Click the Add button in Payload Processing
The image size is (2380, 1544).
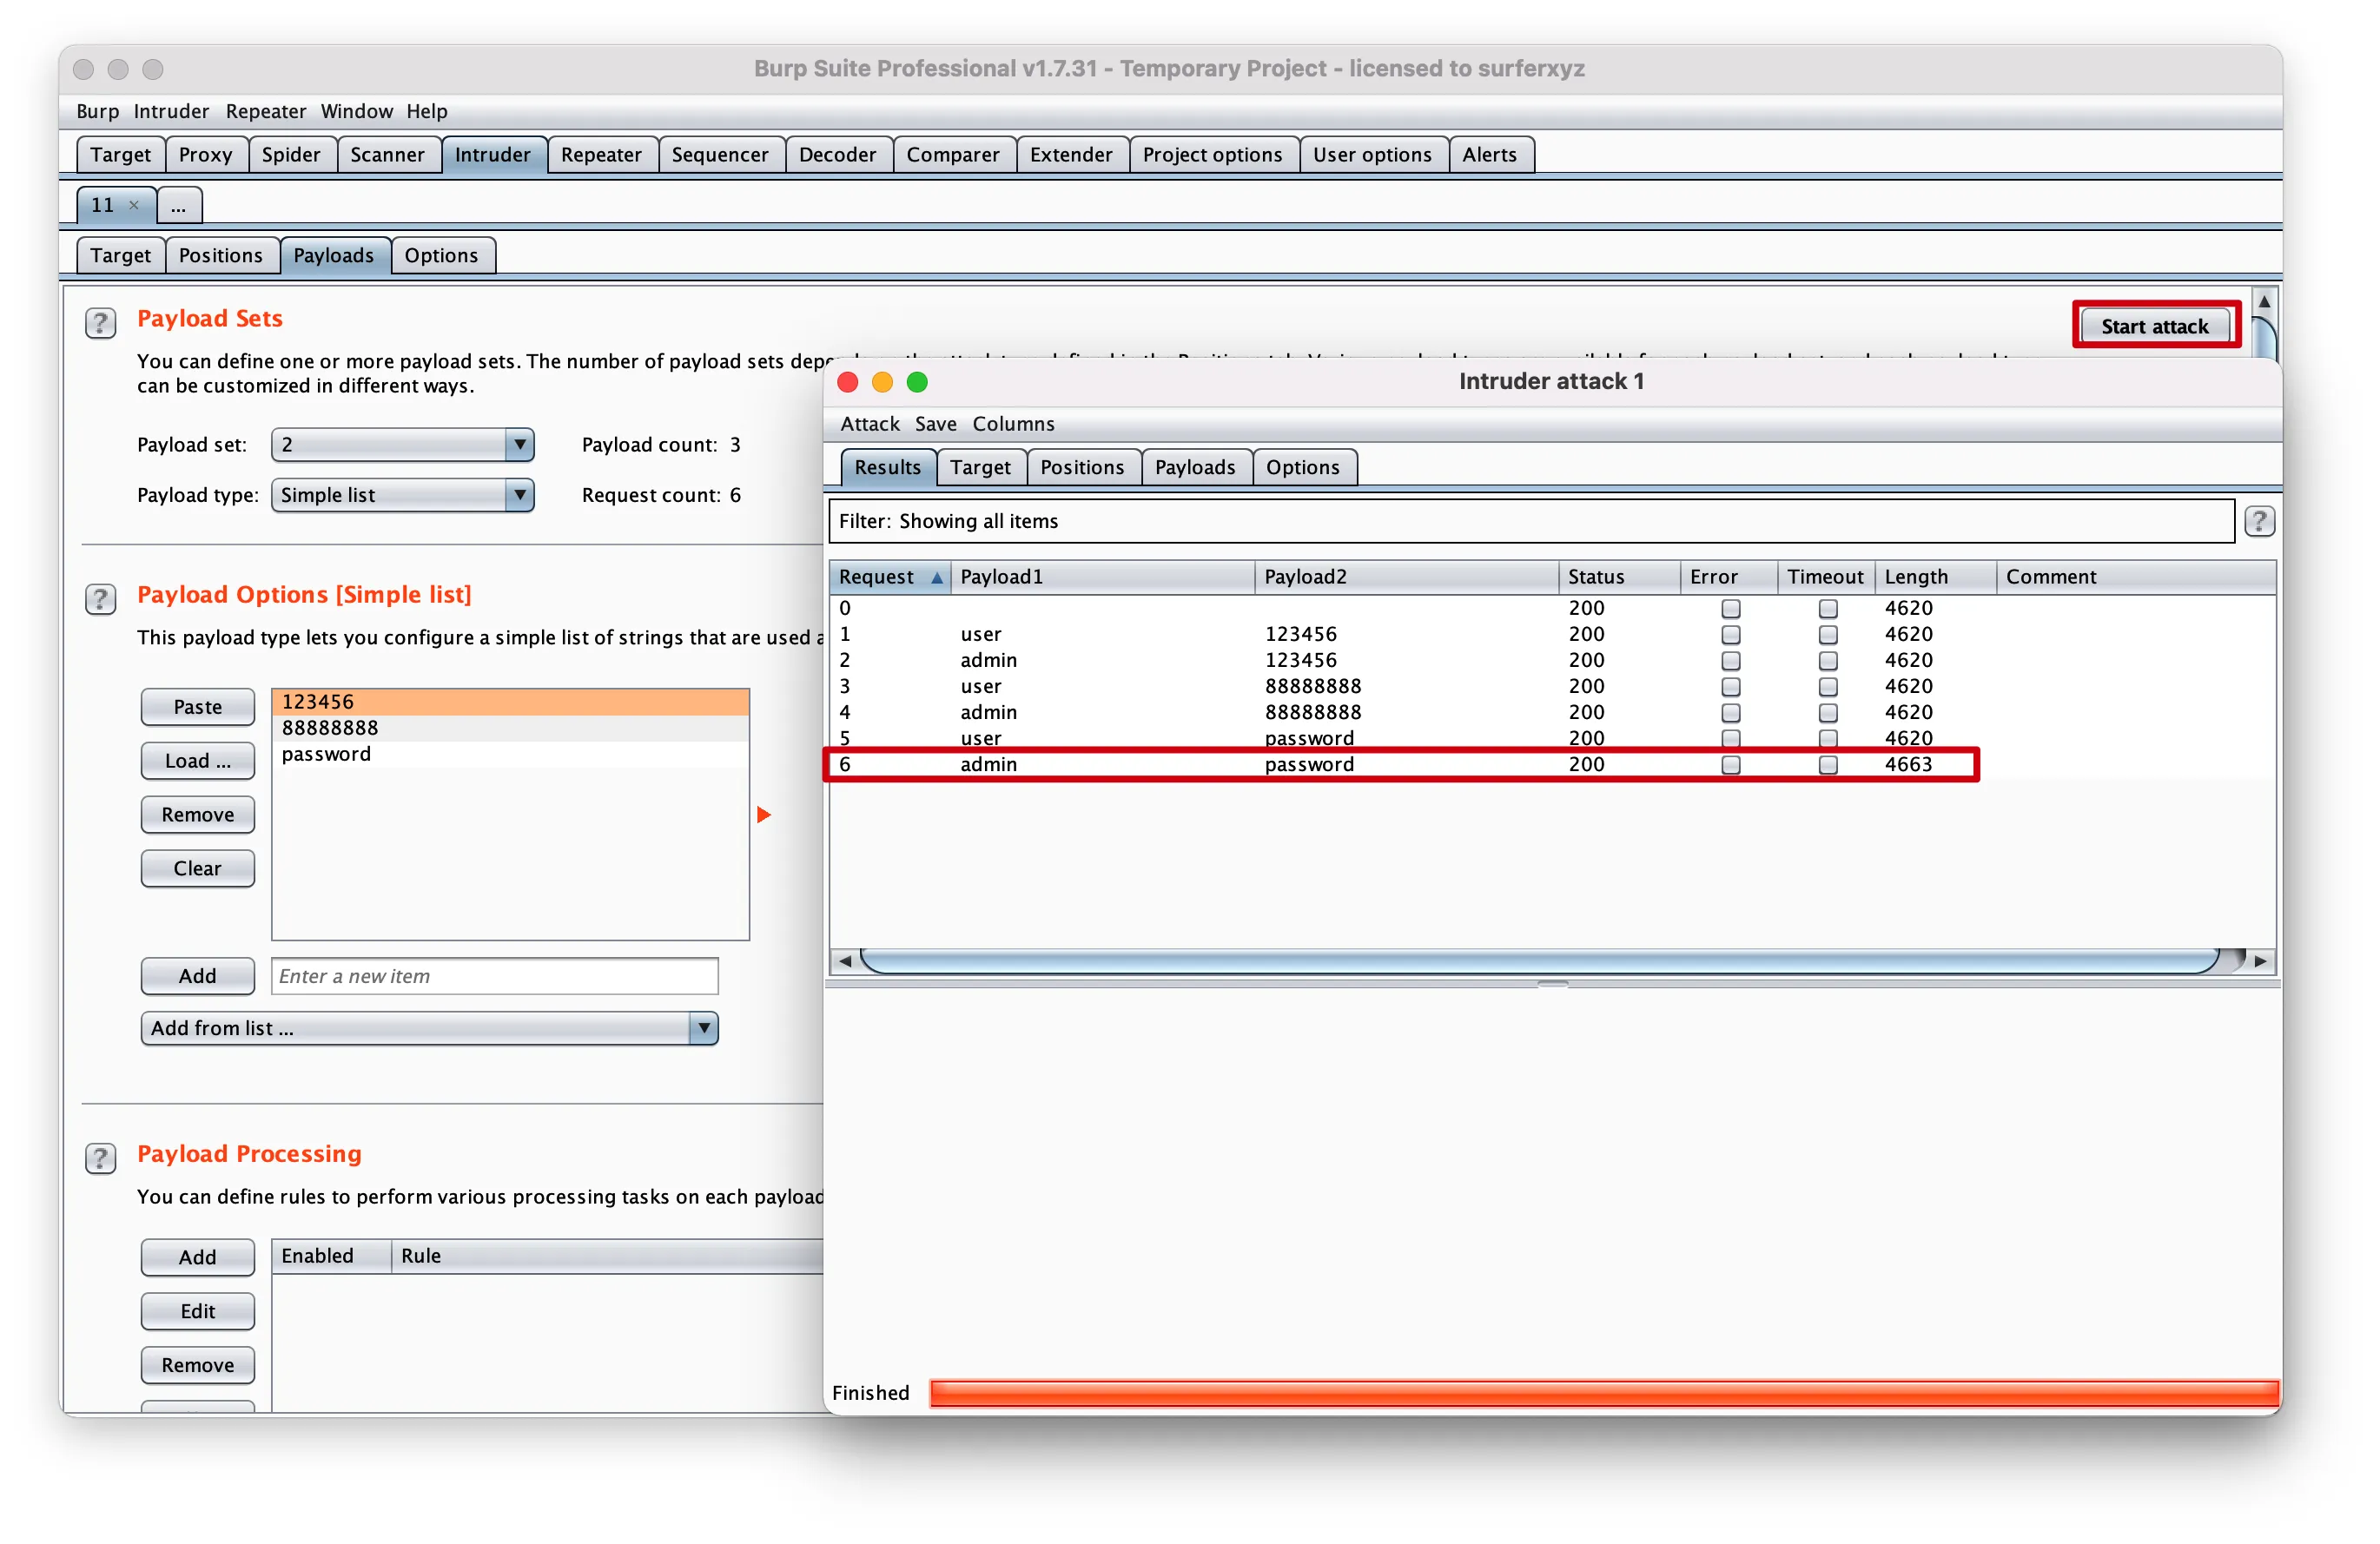(197, 1258)
